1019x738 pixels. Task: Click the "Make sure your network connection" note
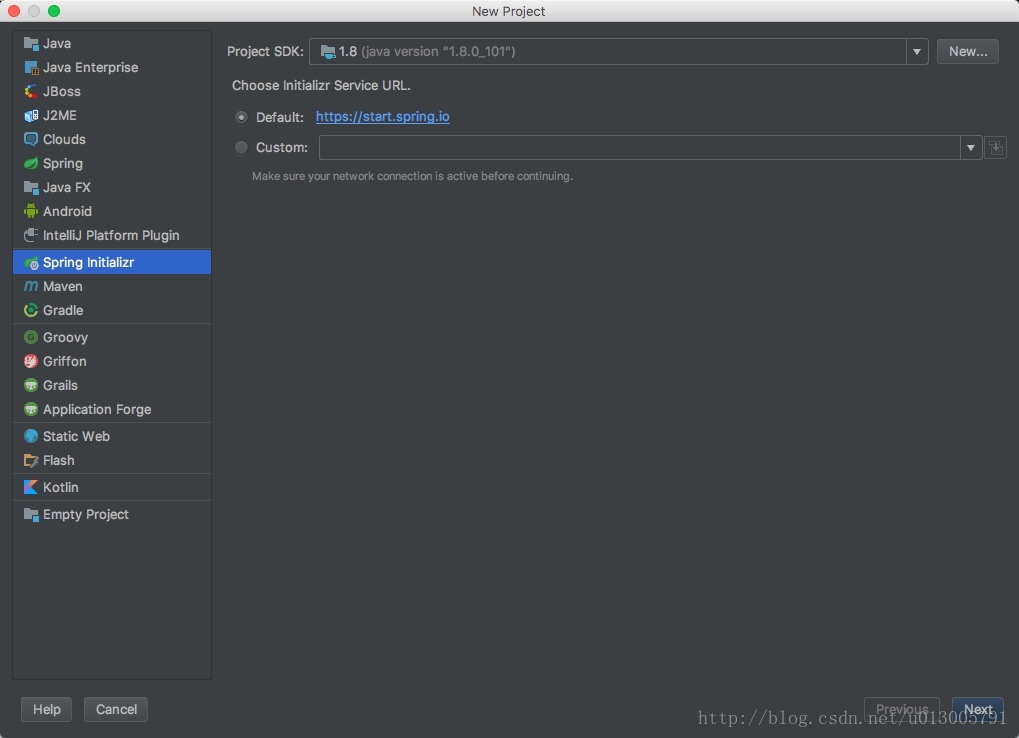click(x=412, y=176)
